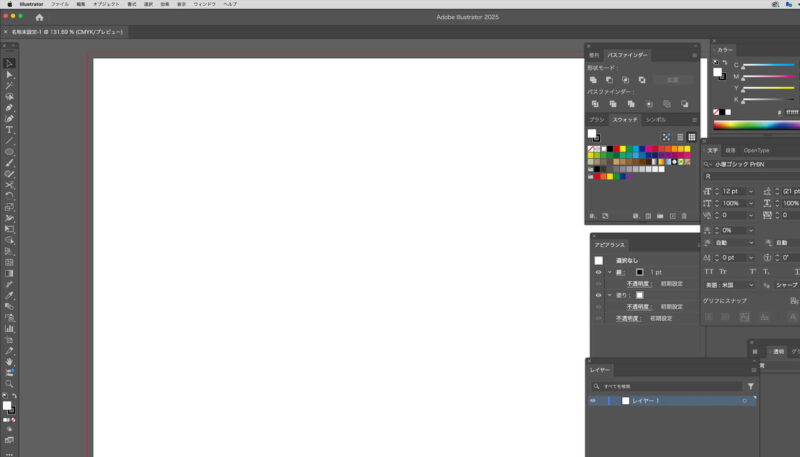Click the Home icon in the top bar
This screenshot has width=800, height=457.
[x=39, y=17]
